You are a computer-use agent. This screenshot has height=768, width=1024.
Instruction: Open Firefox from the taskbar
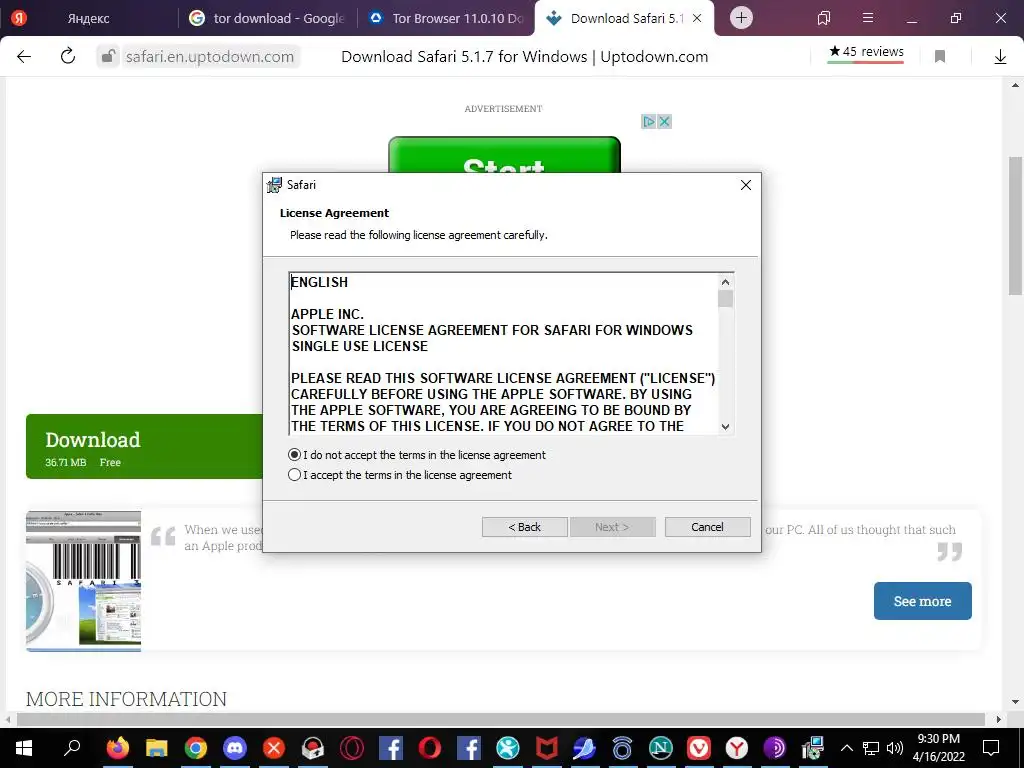tap(118, 747)
